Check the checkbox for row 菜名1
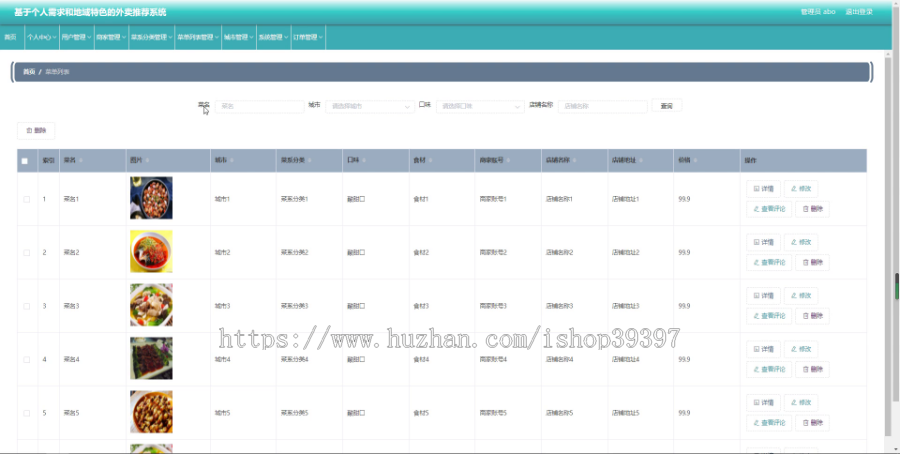The image size is (900, 454). pos(26,199)
